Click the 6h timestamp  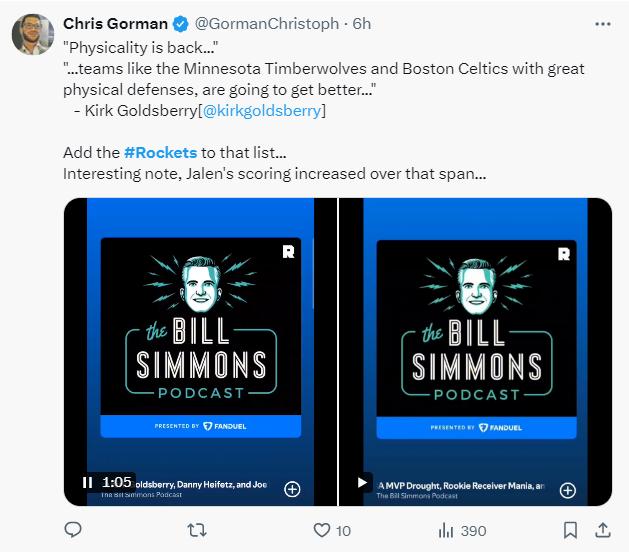[362, 24]
